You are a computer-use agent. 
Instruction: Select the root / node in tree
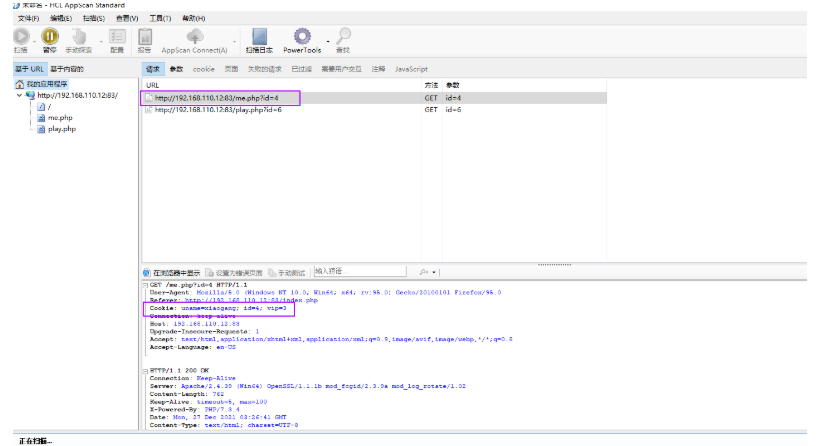[49, 106]
